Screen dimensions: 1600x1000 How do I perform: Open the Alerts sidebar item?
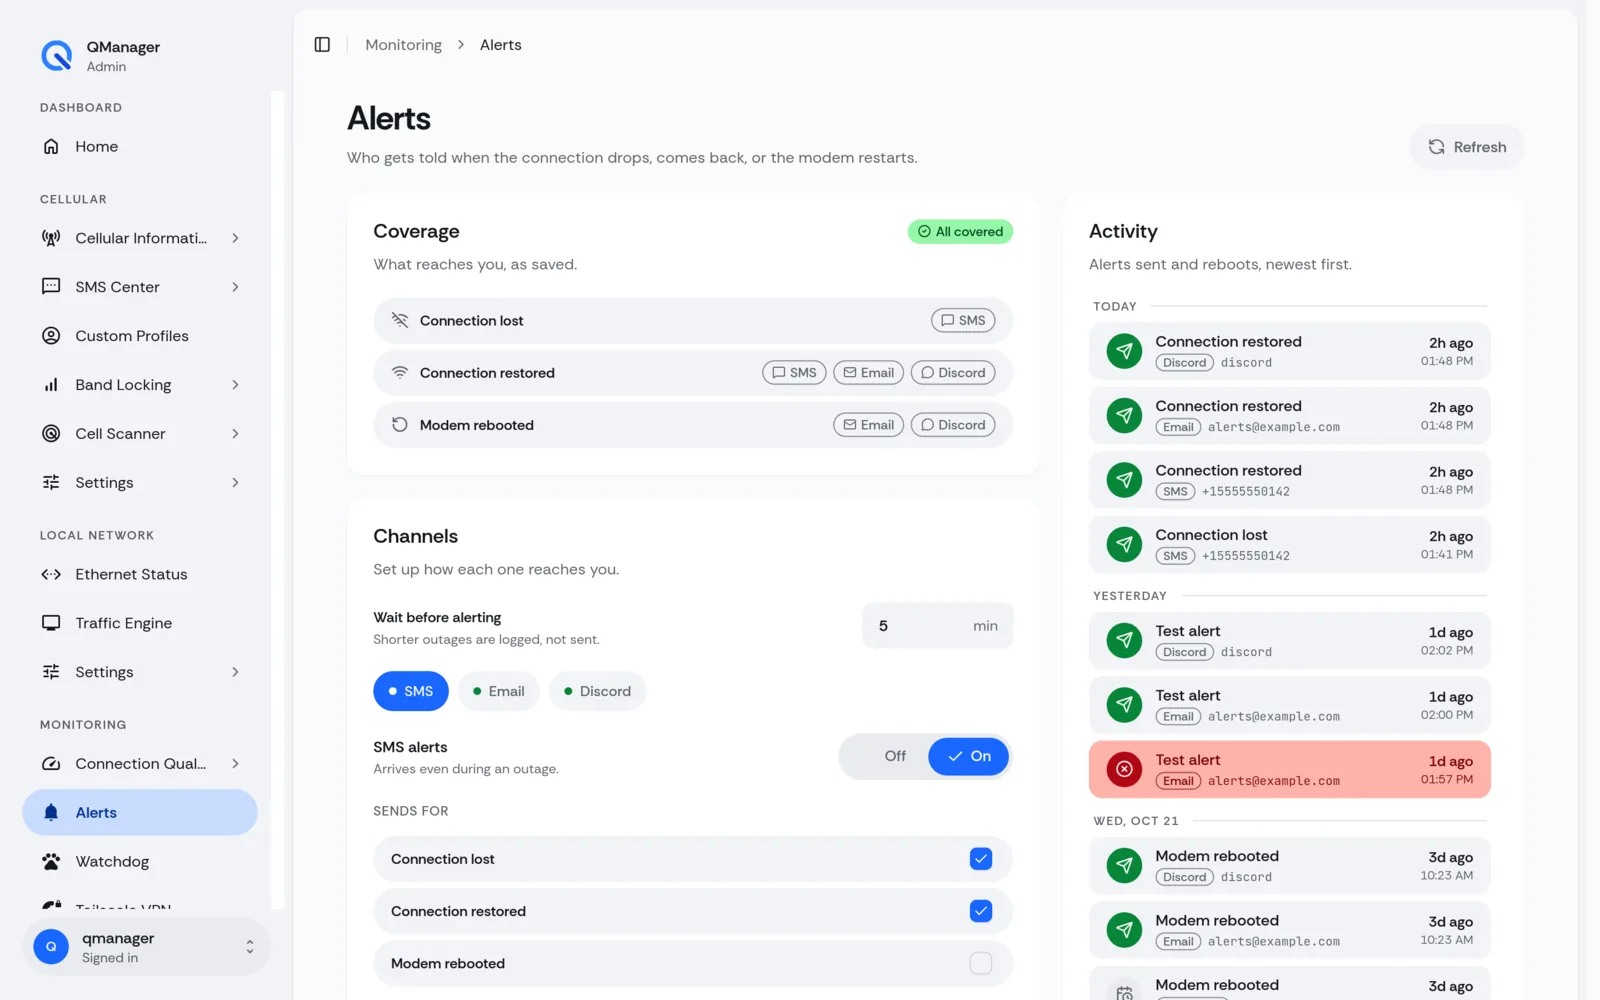(140, 813)
